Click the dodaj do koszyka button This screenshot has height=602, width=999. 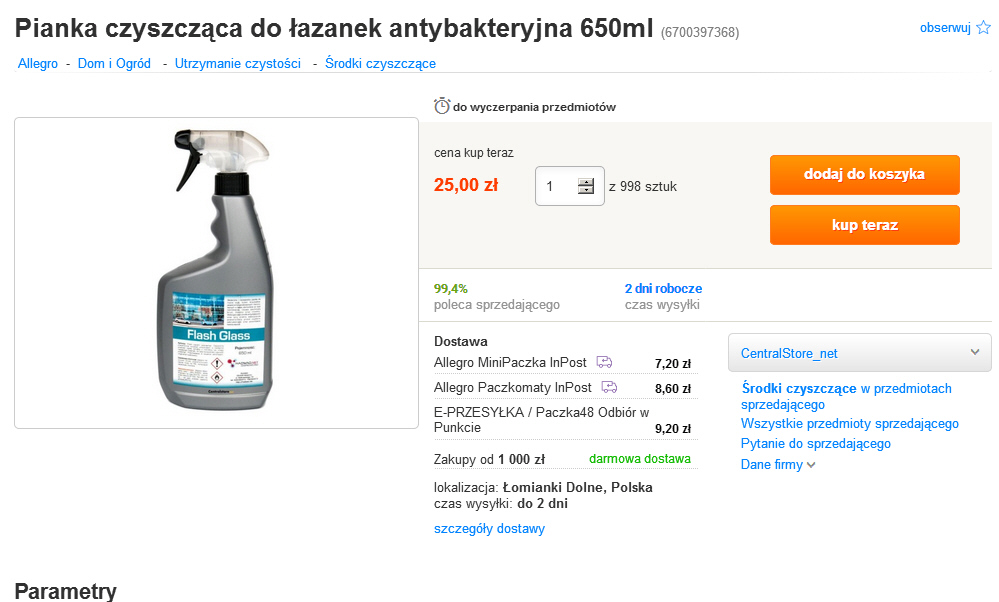[x=865, y=175]
